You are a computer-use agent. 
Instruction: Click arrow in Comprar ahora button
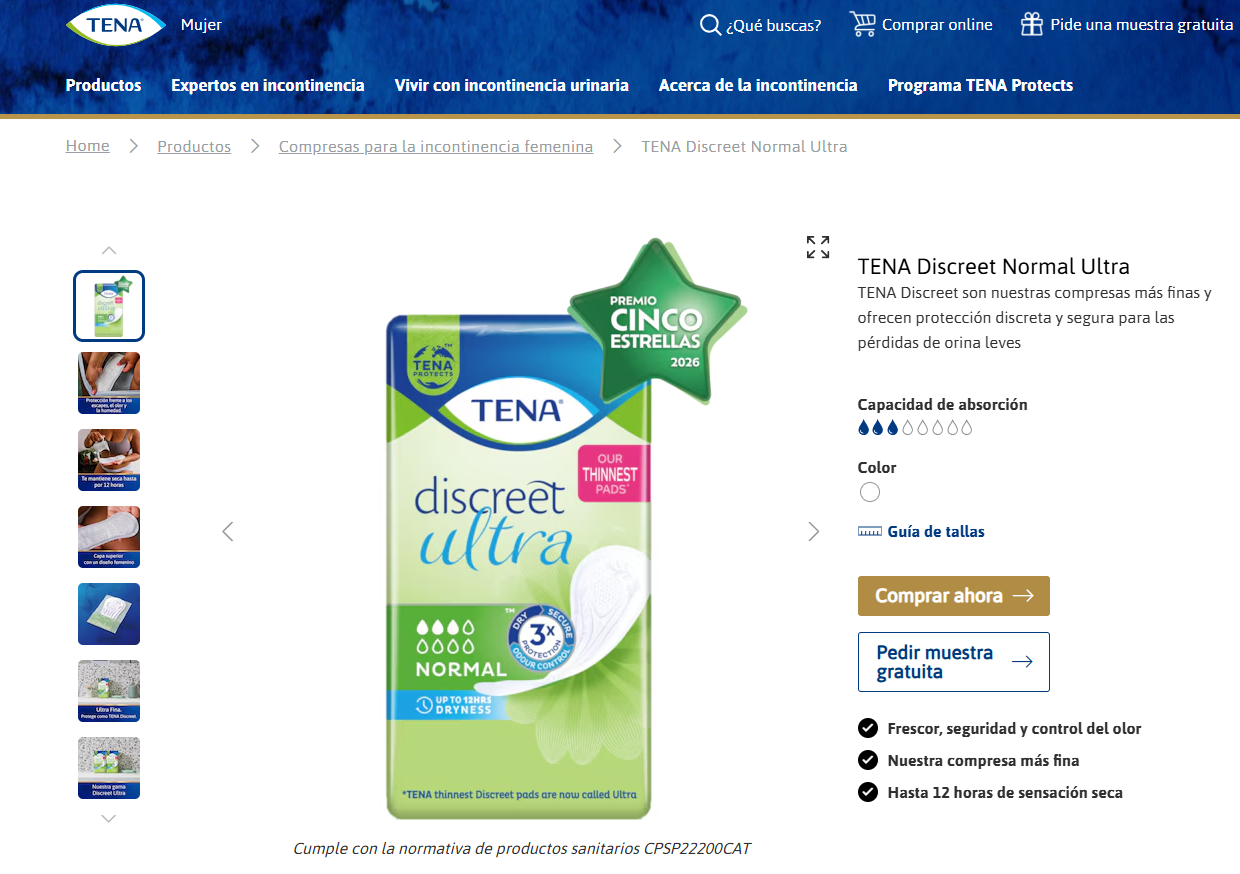(1023, 596)
